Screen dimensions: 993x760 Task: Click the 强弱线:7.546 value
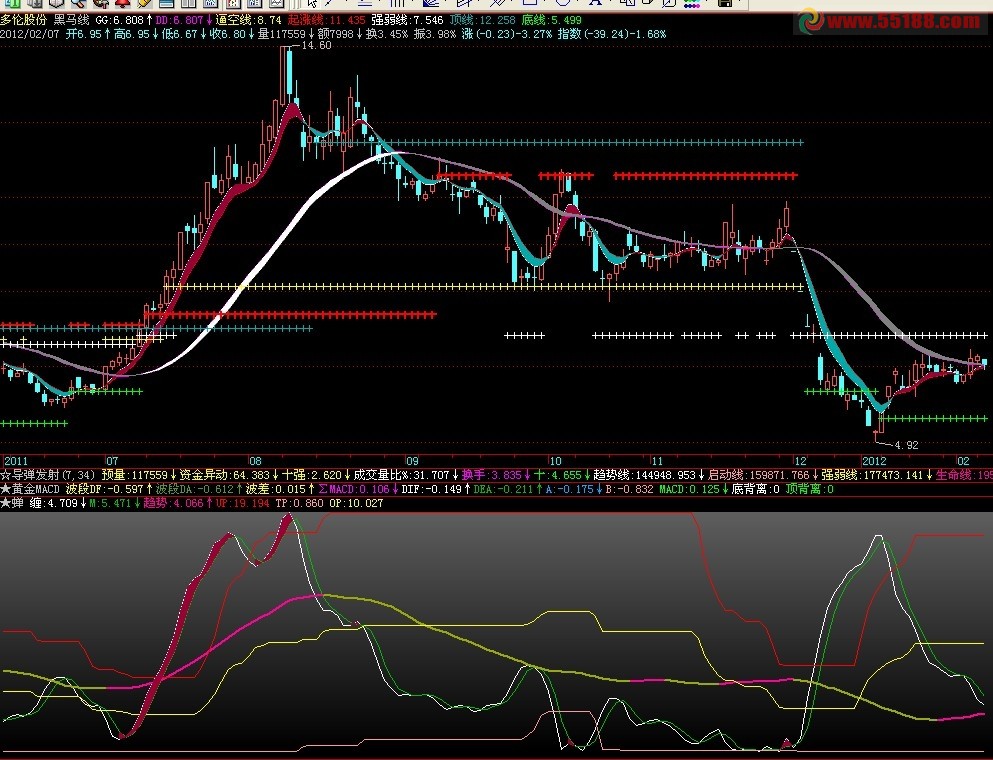407,20
